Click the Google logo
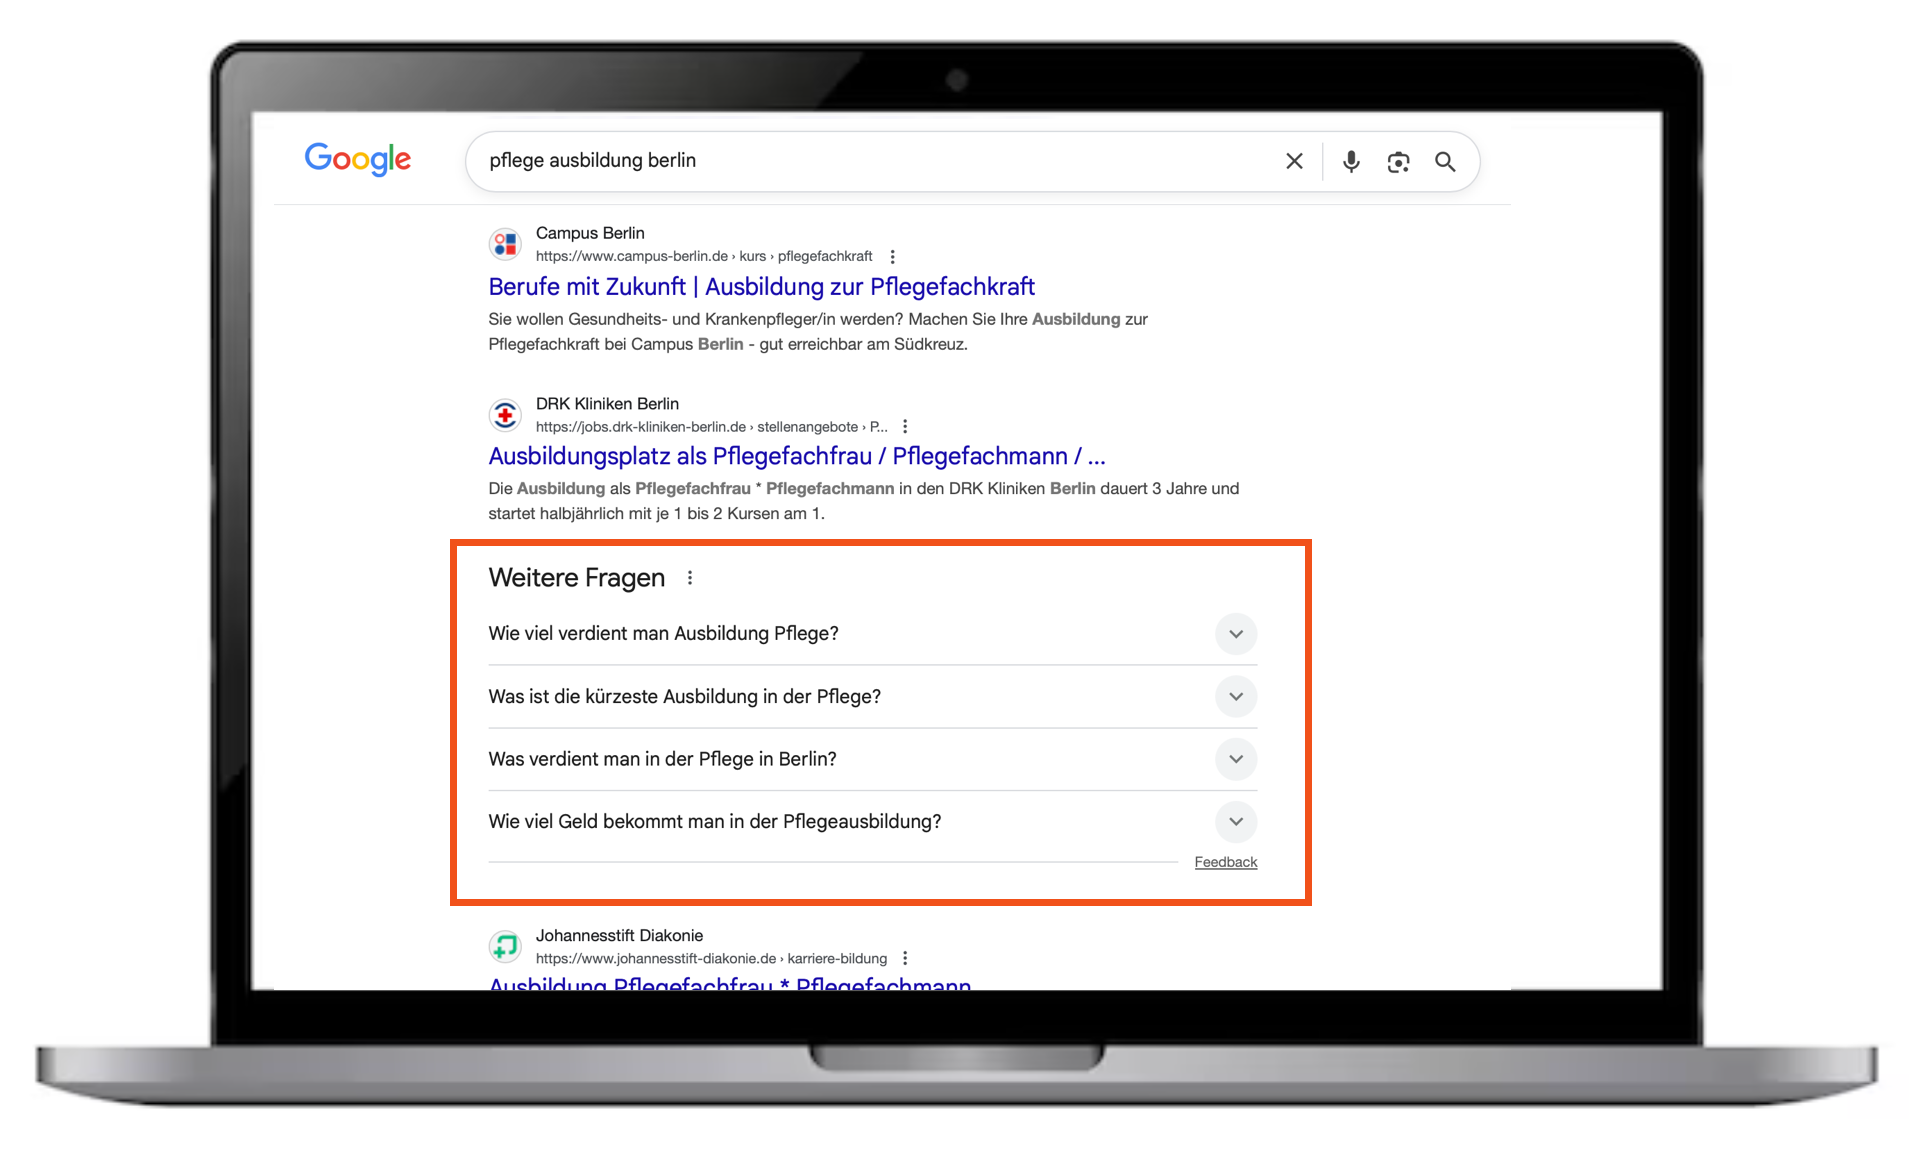Image resolution: width=1910 pixels, height=1152 pixels. [357, 159]
